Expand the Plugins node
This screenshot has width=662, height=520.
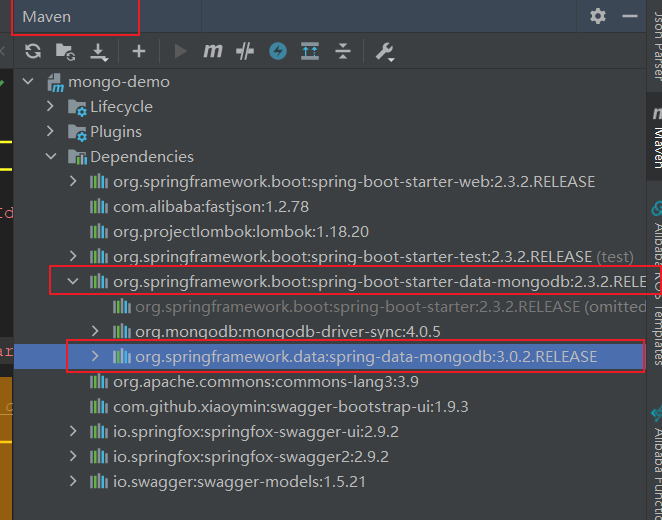point(51,132)
